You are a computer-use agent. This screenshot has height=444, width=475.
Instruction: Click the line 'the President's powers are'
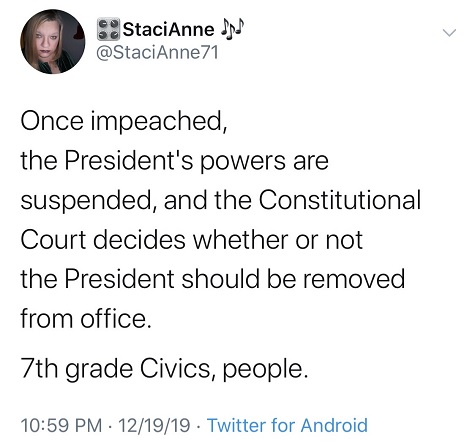click(x=175, y=161)
